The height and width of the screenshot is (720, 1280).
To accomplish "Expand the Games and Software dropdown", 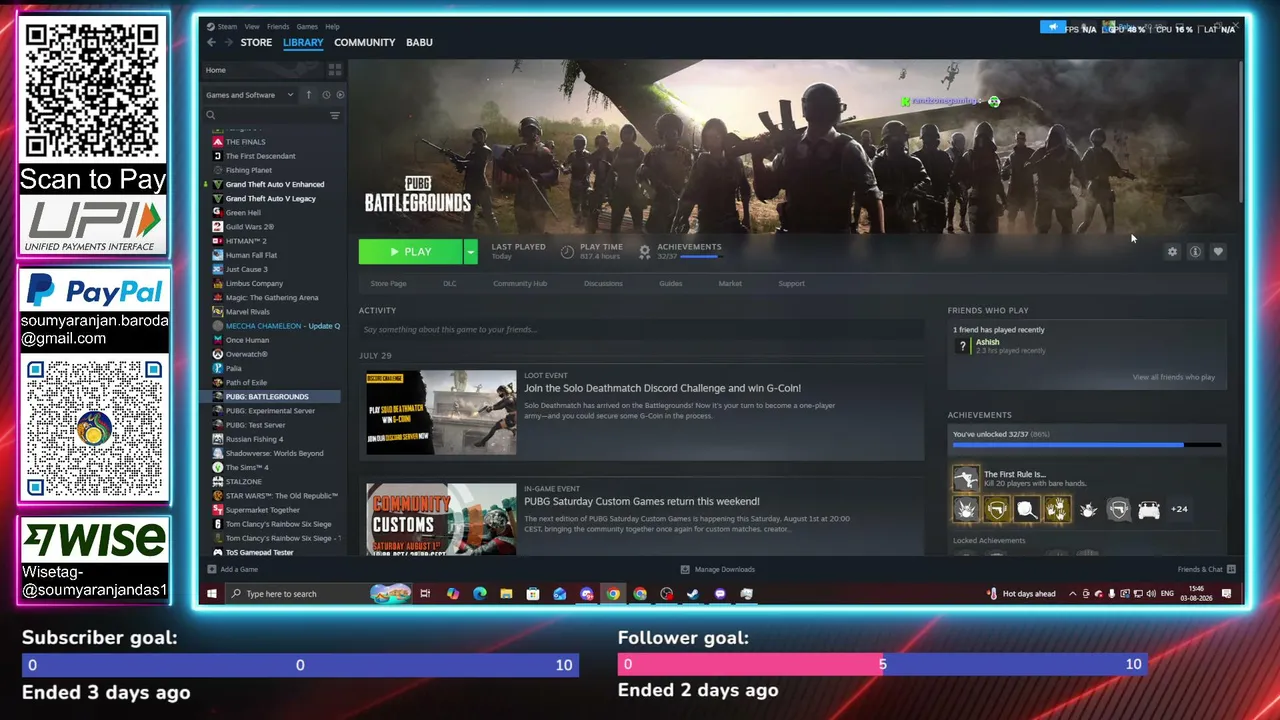I will pos(250,95).
